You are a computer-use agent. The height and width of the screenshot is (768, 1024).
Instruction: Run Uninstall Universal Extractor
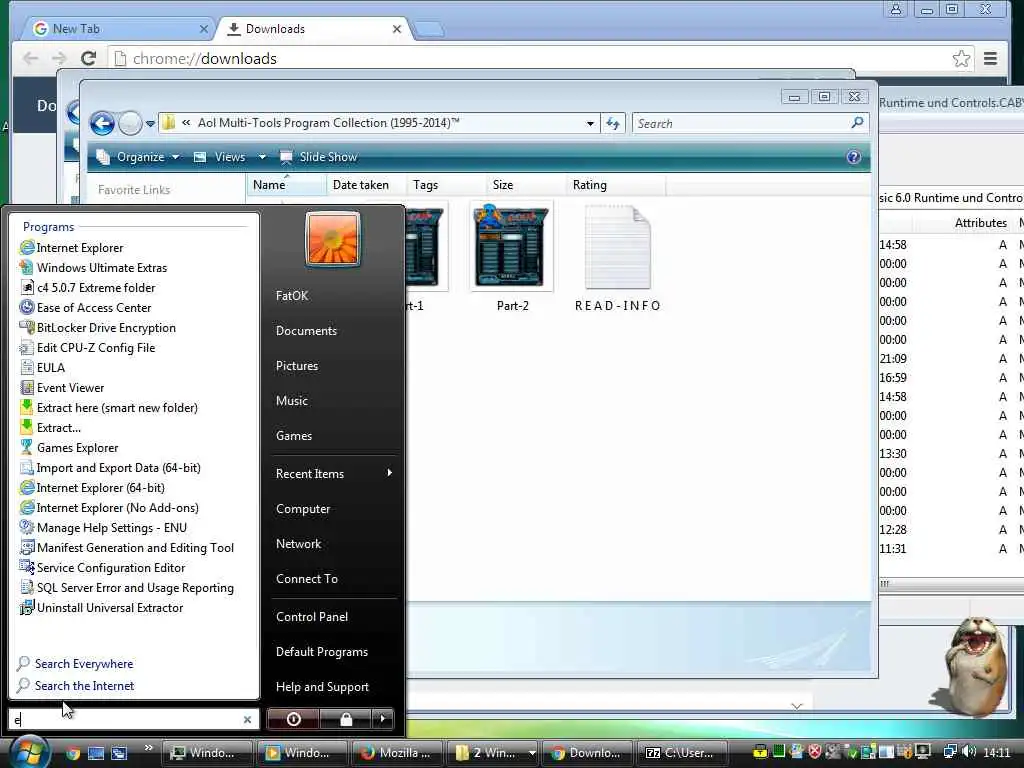coord(101,608)
